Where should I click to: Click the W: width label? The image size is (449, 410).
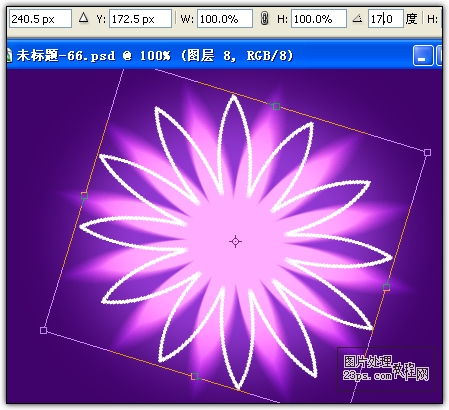click(x=187, y=19)
